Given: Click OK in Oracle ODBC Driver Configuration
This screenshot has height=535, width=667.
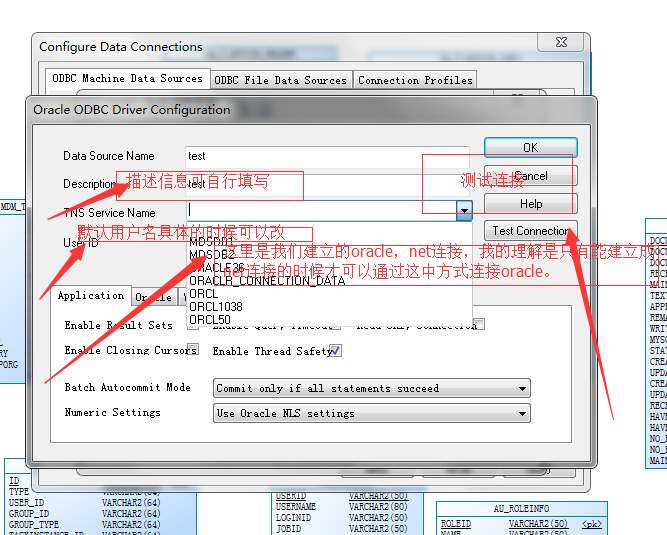Looking at the screenshot, I should click(530, 148).
